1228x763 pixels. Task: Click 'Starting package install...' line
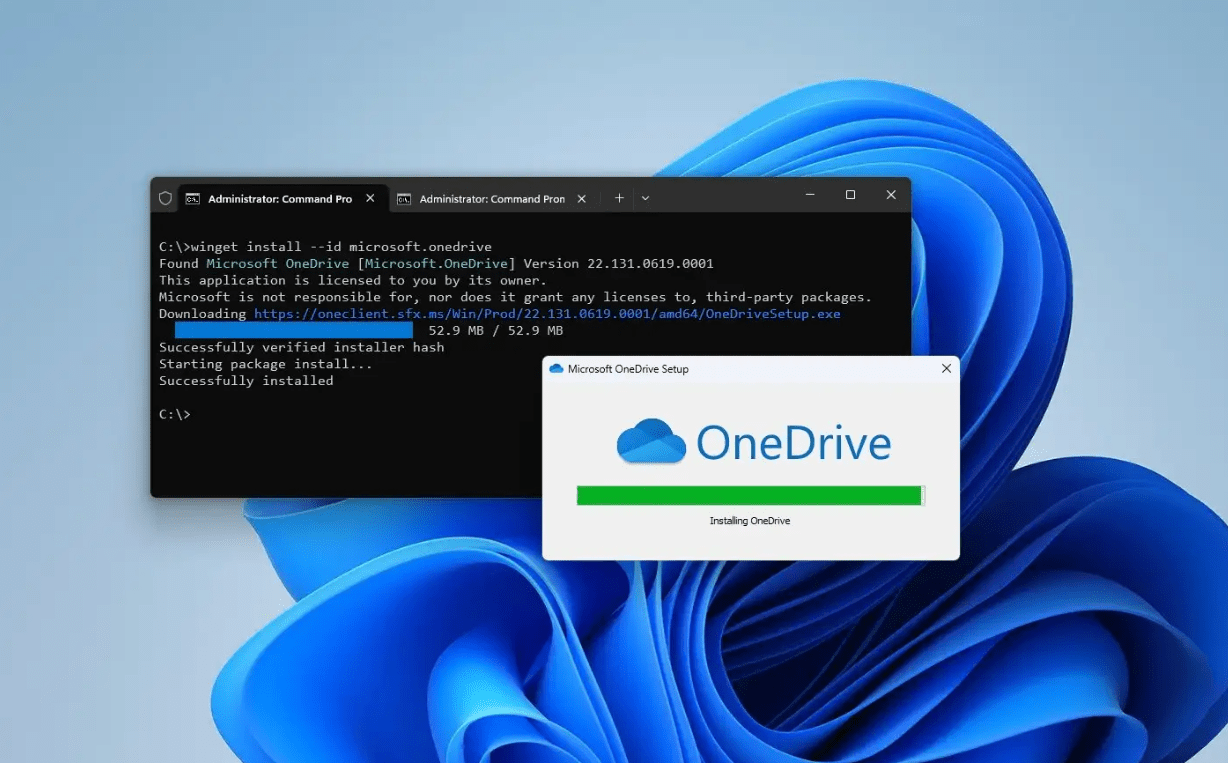265,364
